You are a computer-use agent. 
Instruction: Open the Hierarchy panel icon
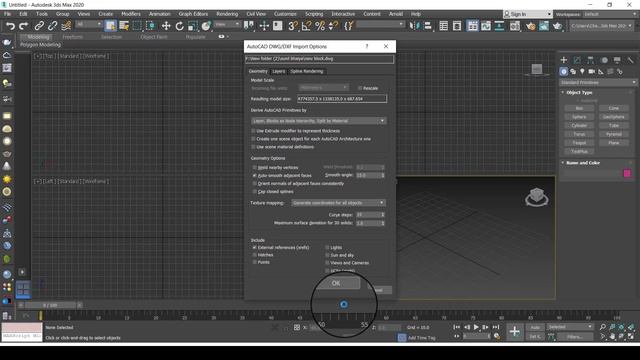tap(591, 60)
